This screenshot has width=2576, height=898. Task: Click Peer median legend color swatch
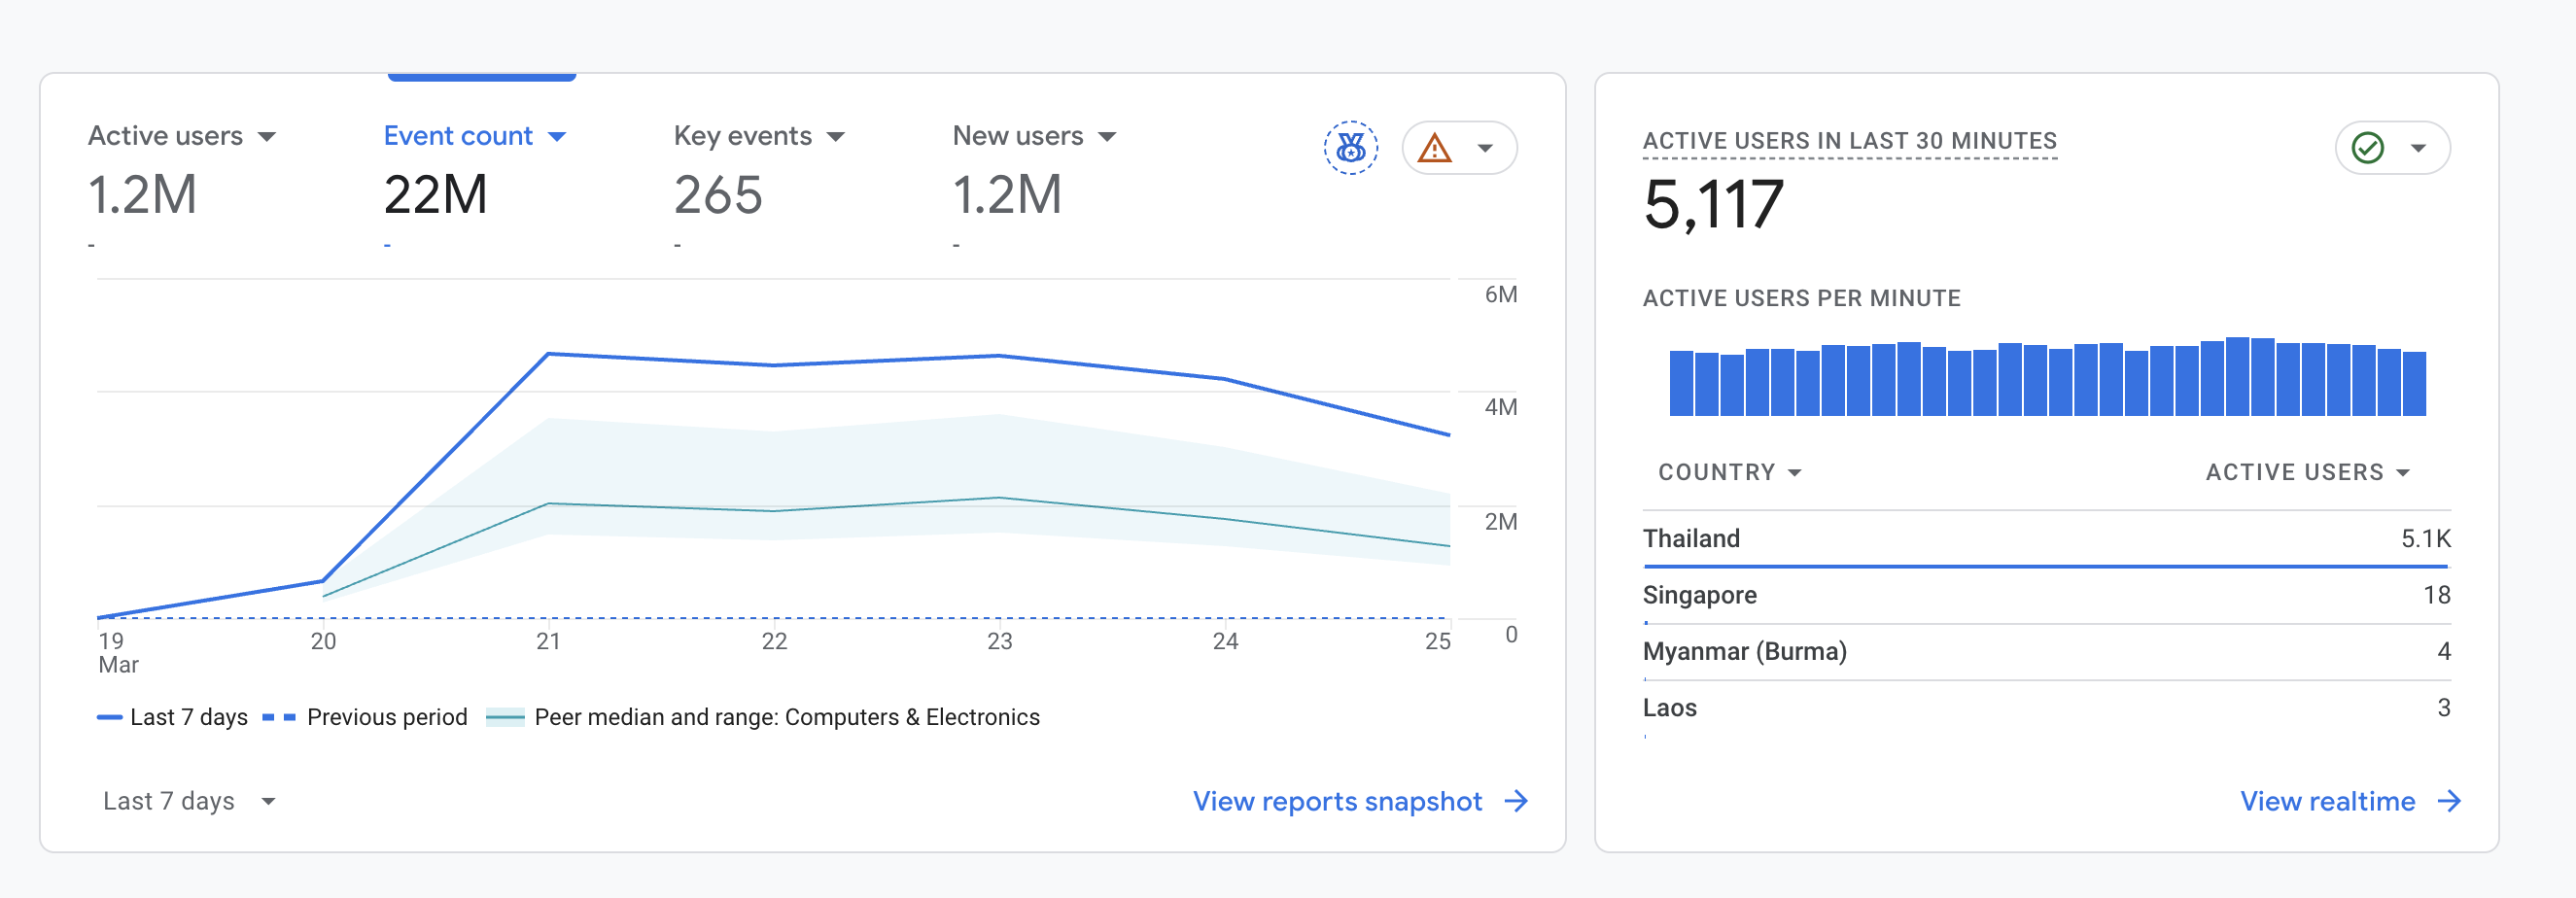pos(505,717)
